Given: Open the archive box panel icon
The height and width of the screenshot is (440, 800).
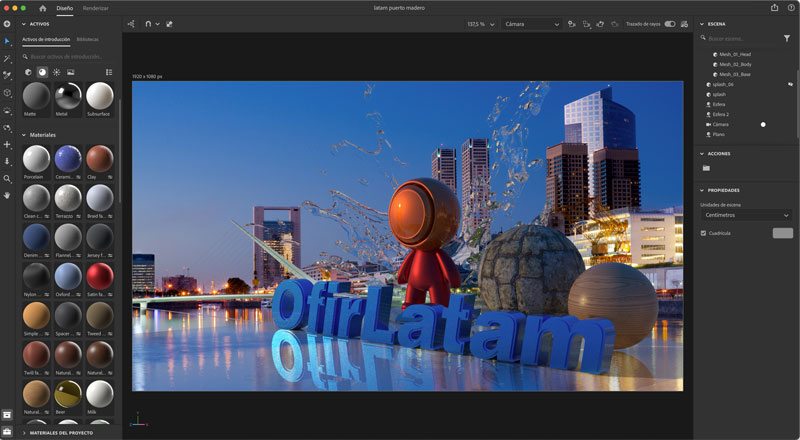Looking at the screenshot, I should click(x=7, y=414).
